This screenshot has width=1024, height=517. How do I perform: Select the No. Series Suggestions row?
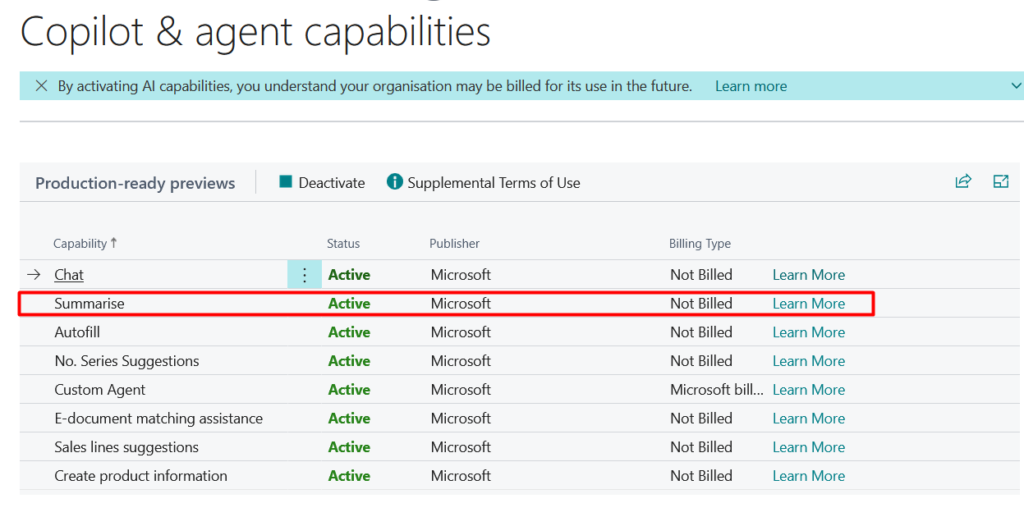pos(126,361)
